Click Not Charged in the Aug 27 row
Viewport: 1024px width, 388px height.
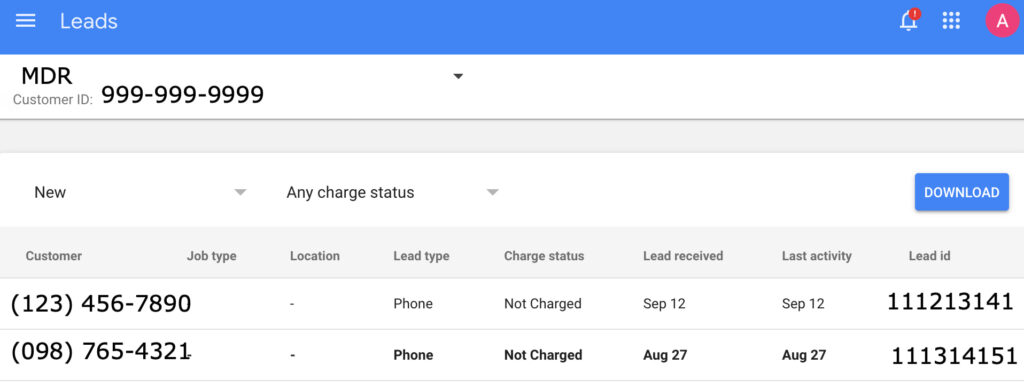(x=543, y=355)
